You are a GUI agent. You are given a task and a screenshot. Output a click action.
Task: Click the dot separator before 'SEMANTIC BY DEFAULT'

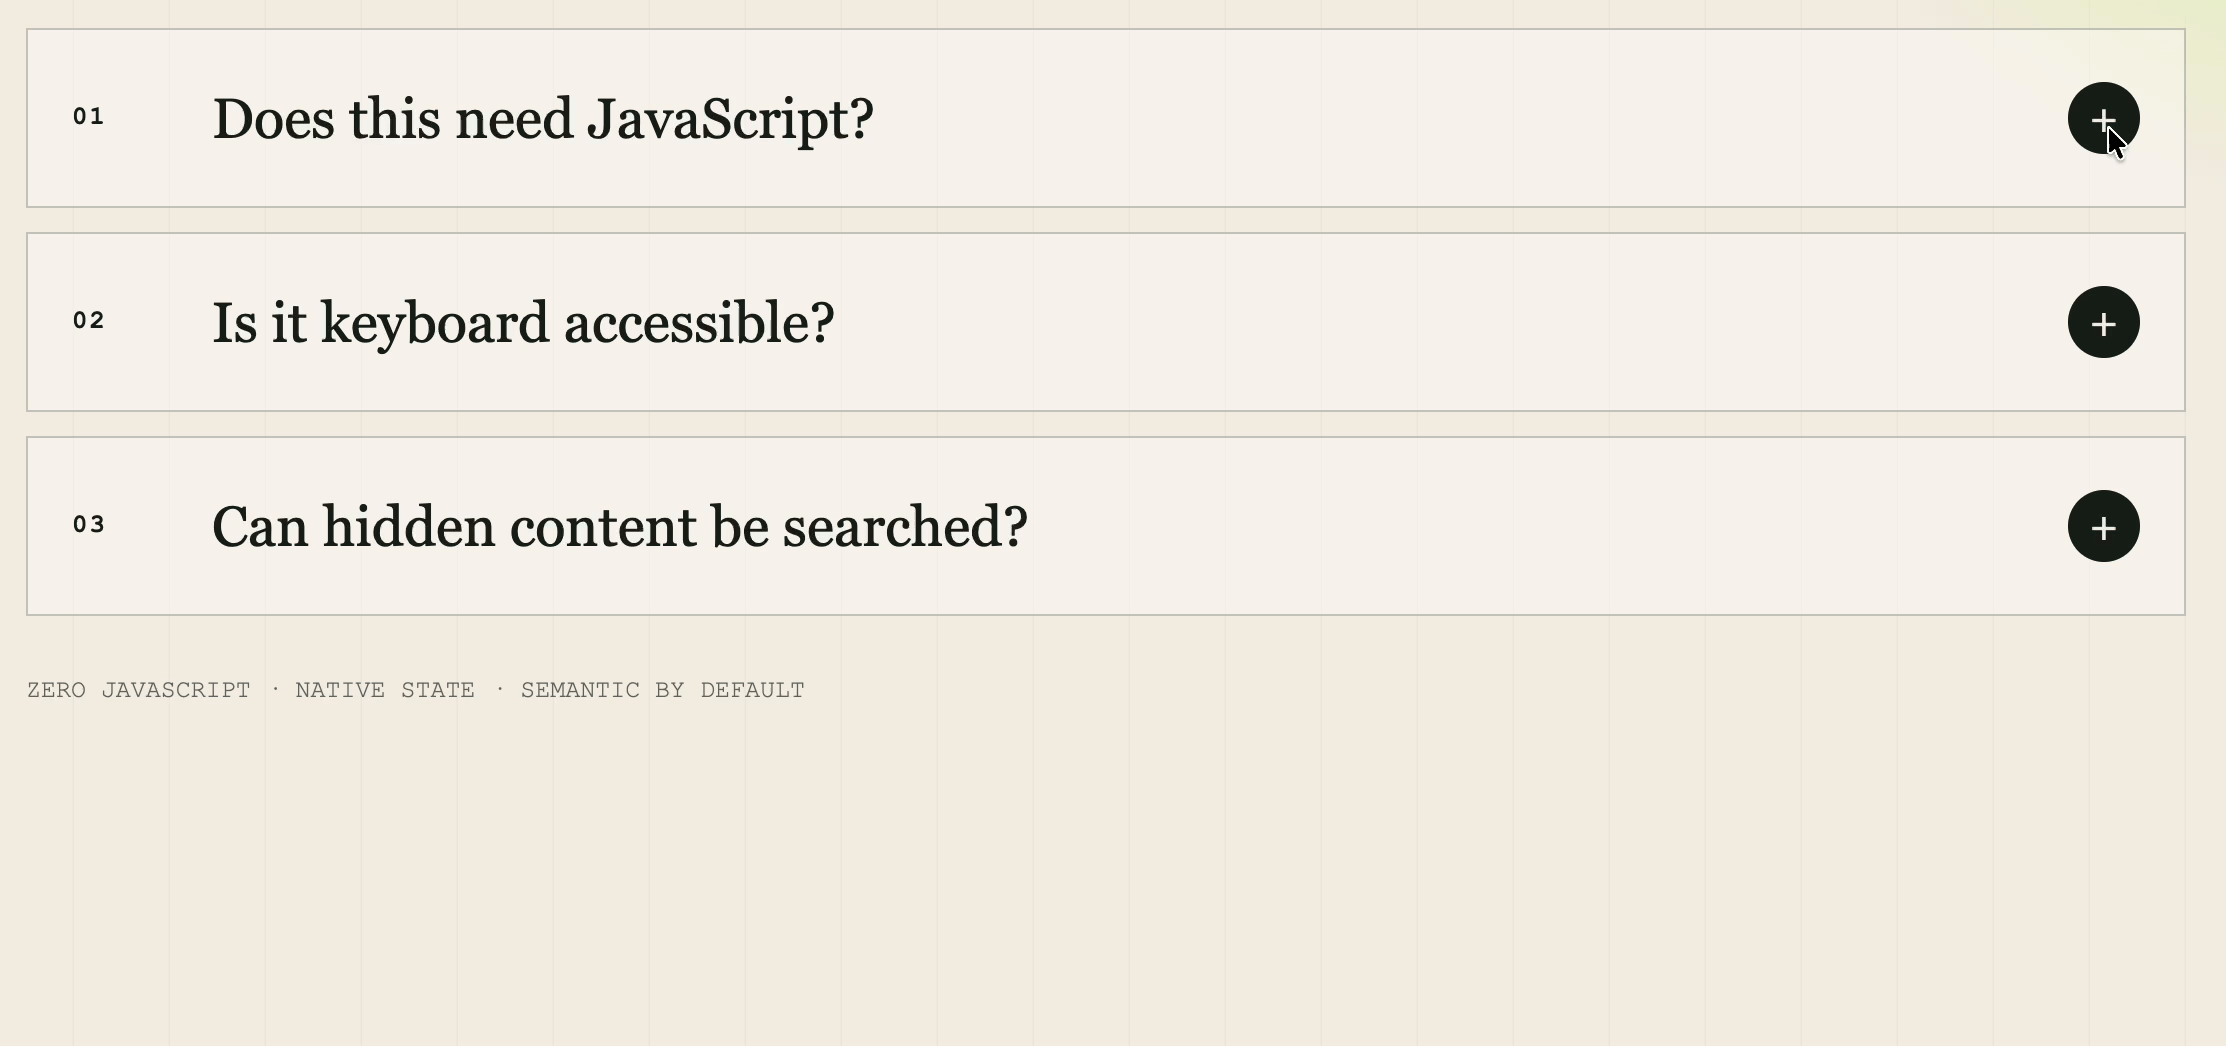[x=500, y=689]
